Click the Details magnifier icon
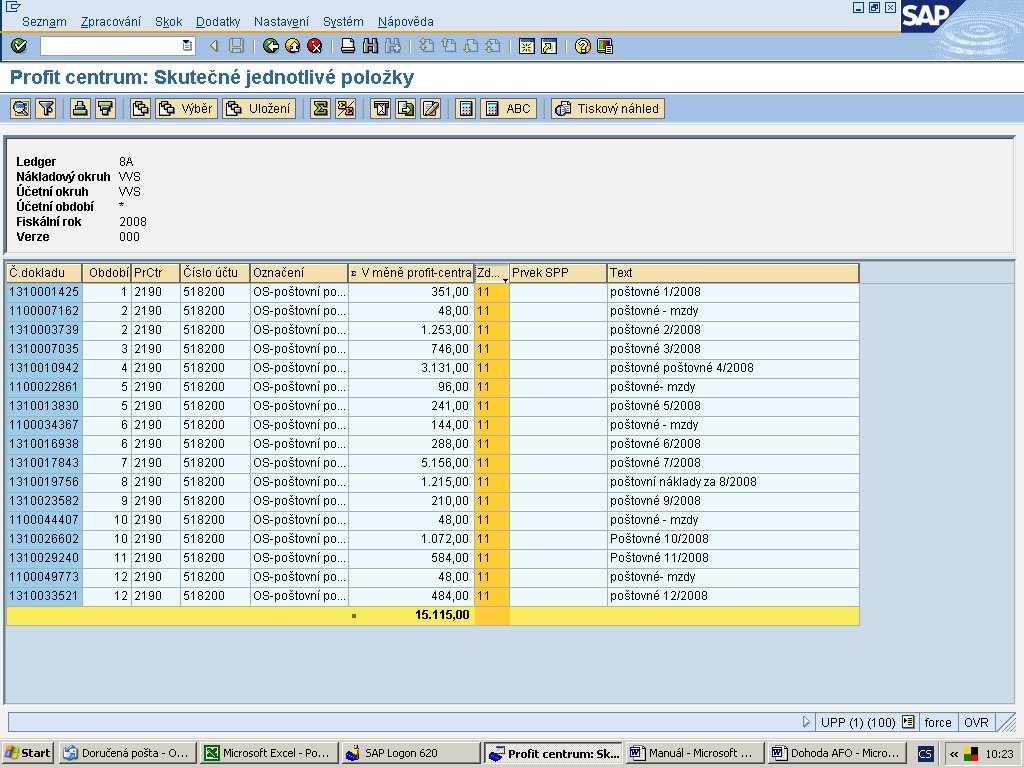1024x768 pixels. click(21, 108)
